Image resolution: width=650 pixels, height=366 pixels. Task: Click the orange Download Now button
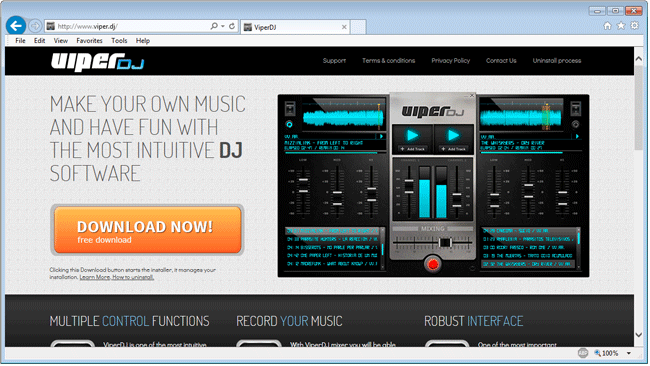147,230
